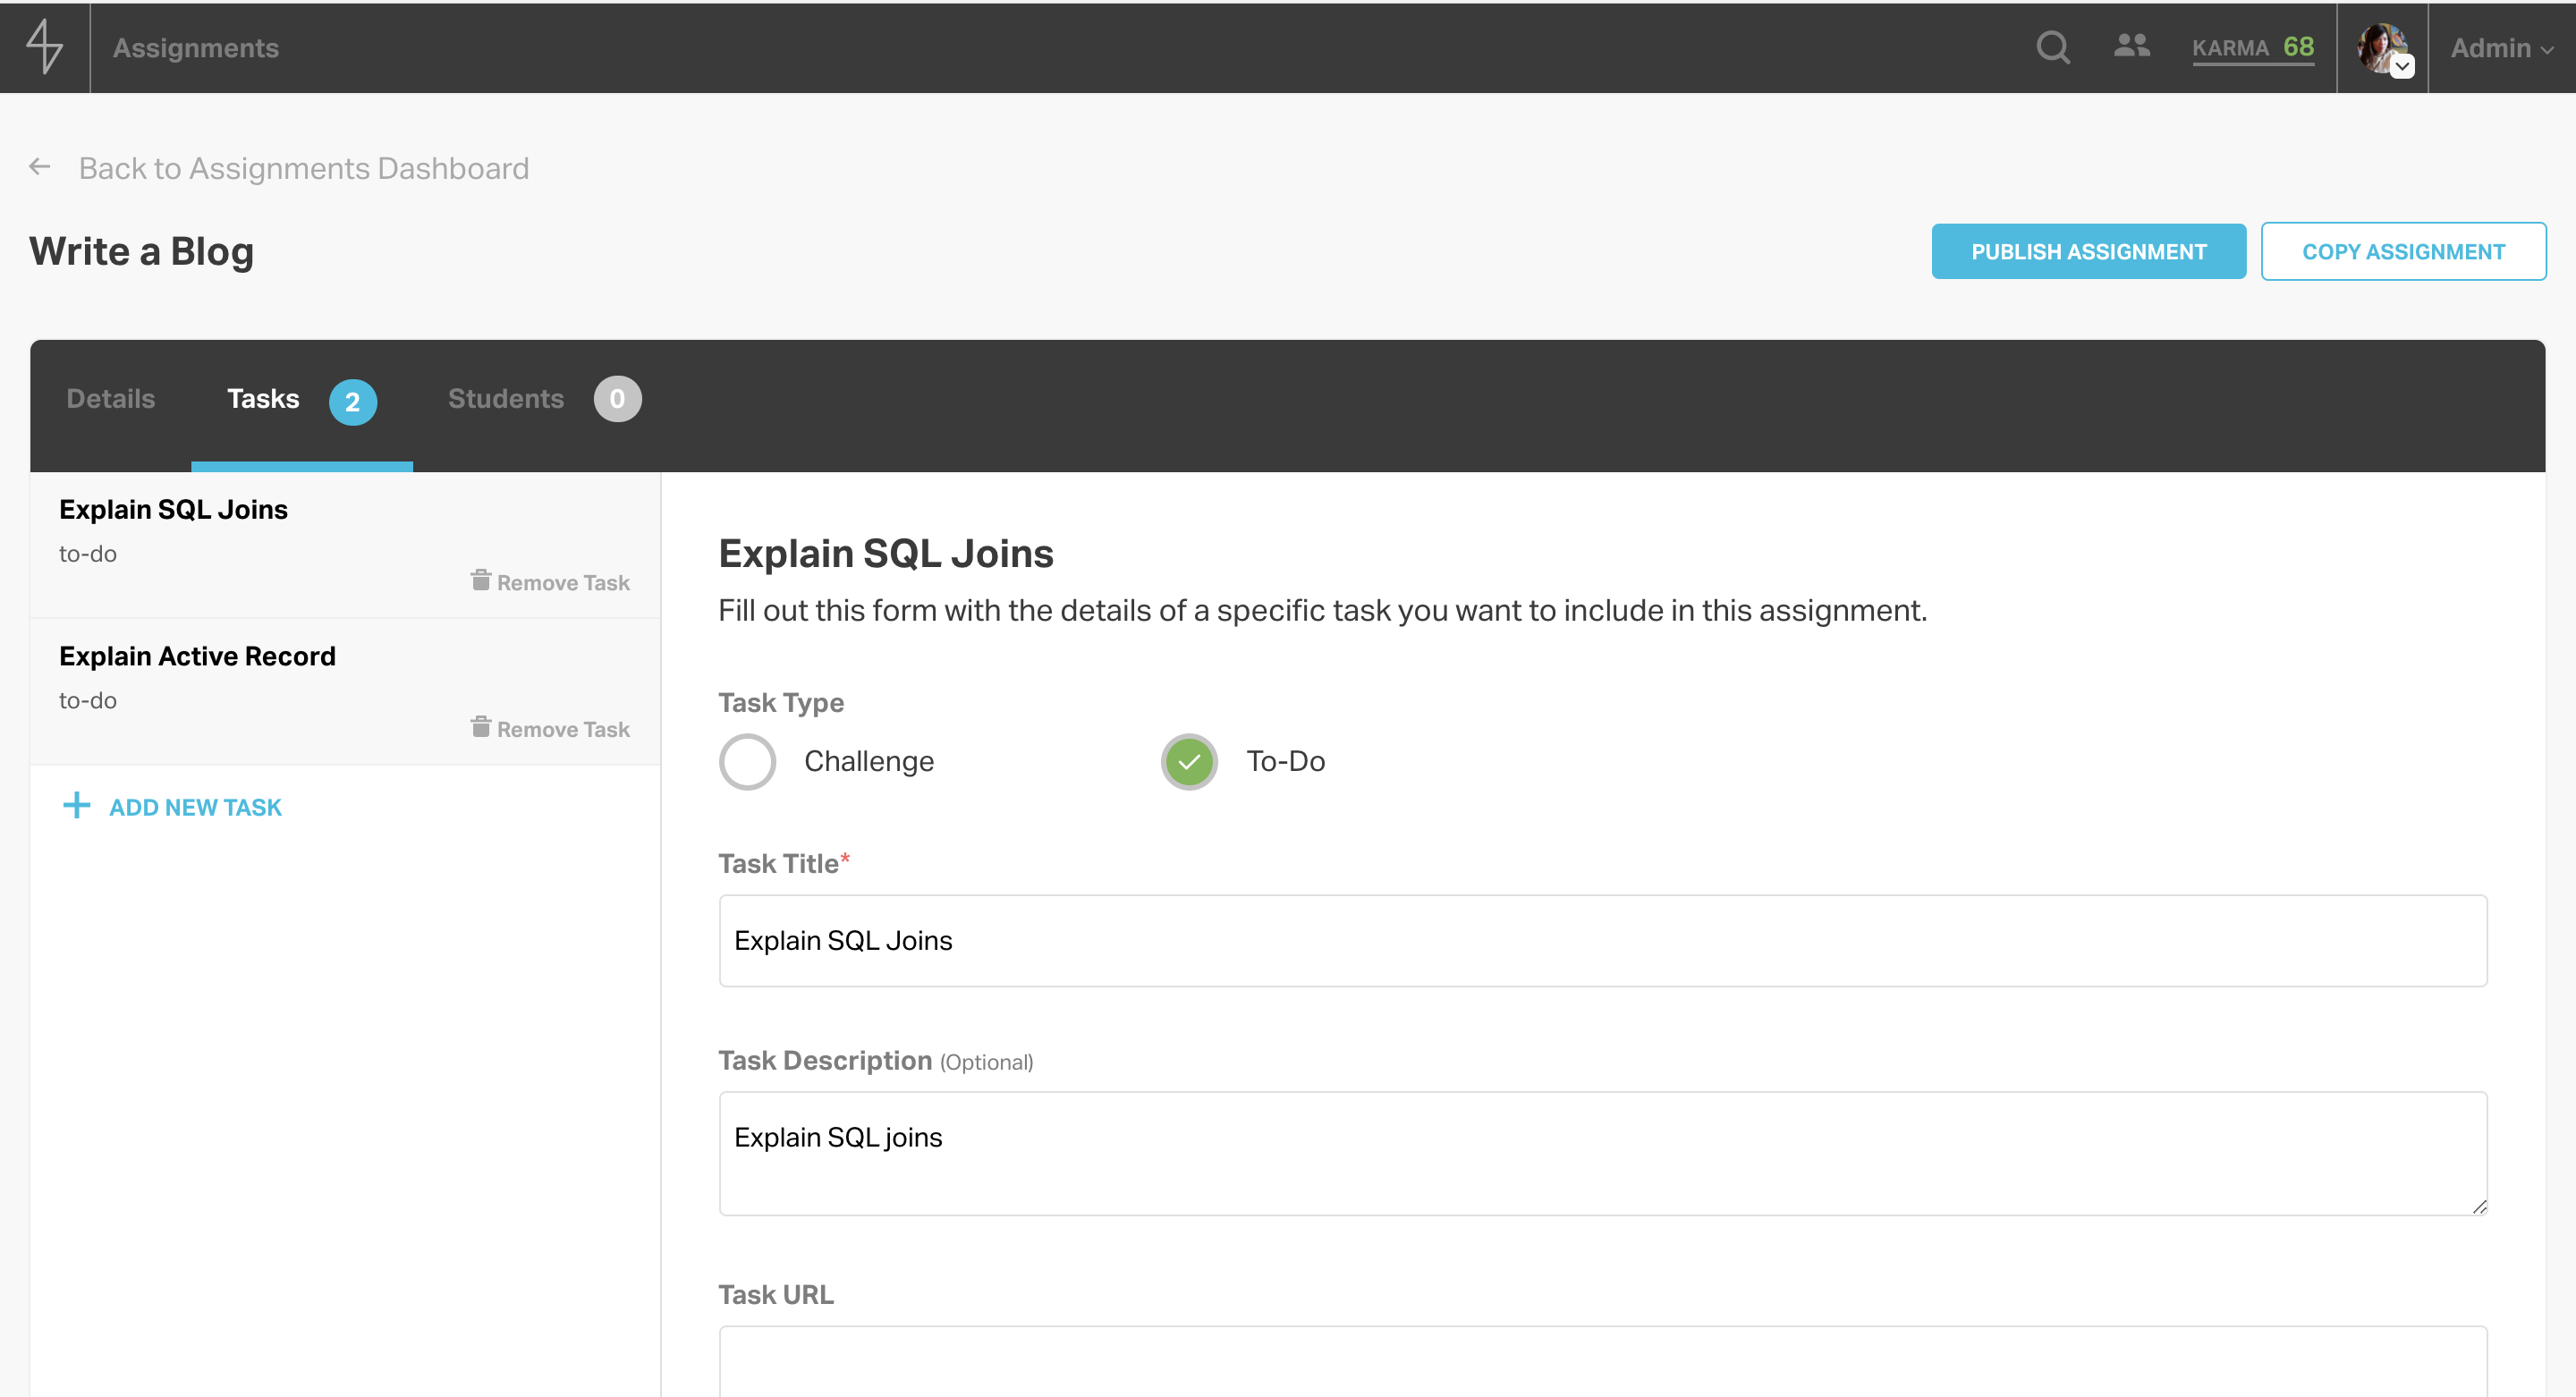Screen dimensions: 2576x1397
Task: Click the plus icon for new task
Action: tap(77, 806)
